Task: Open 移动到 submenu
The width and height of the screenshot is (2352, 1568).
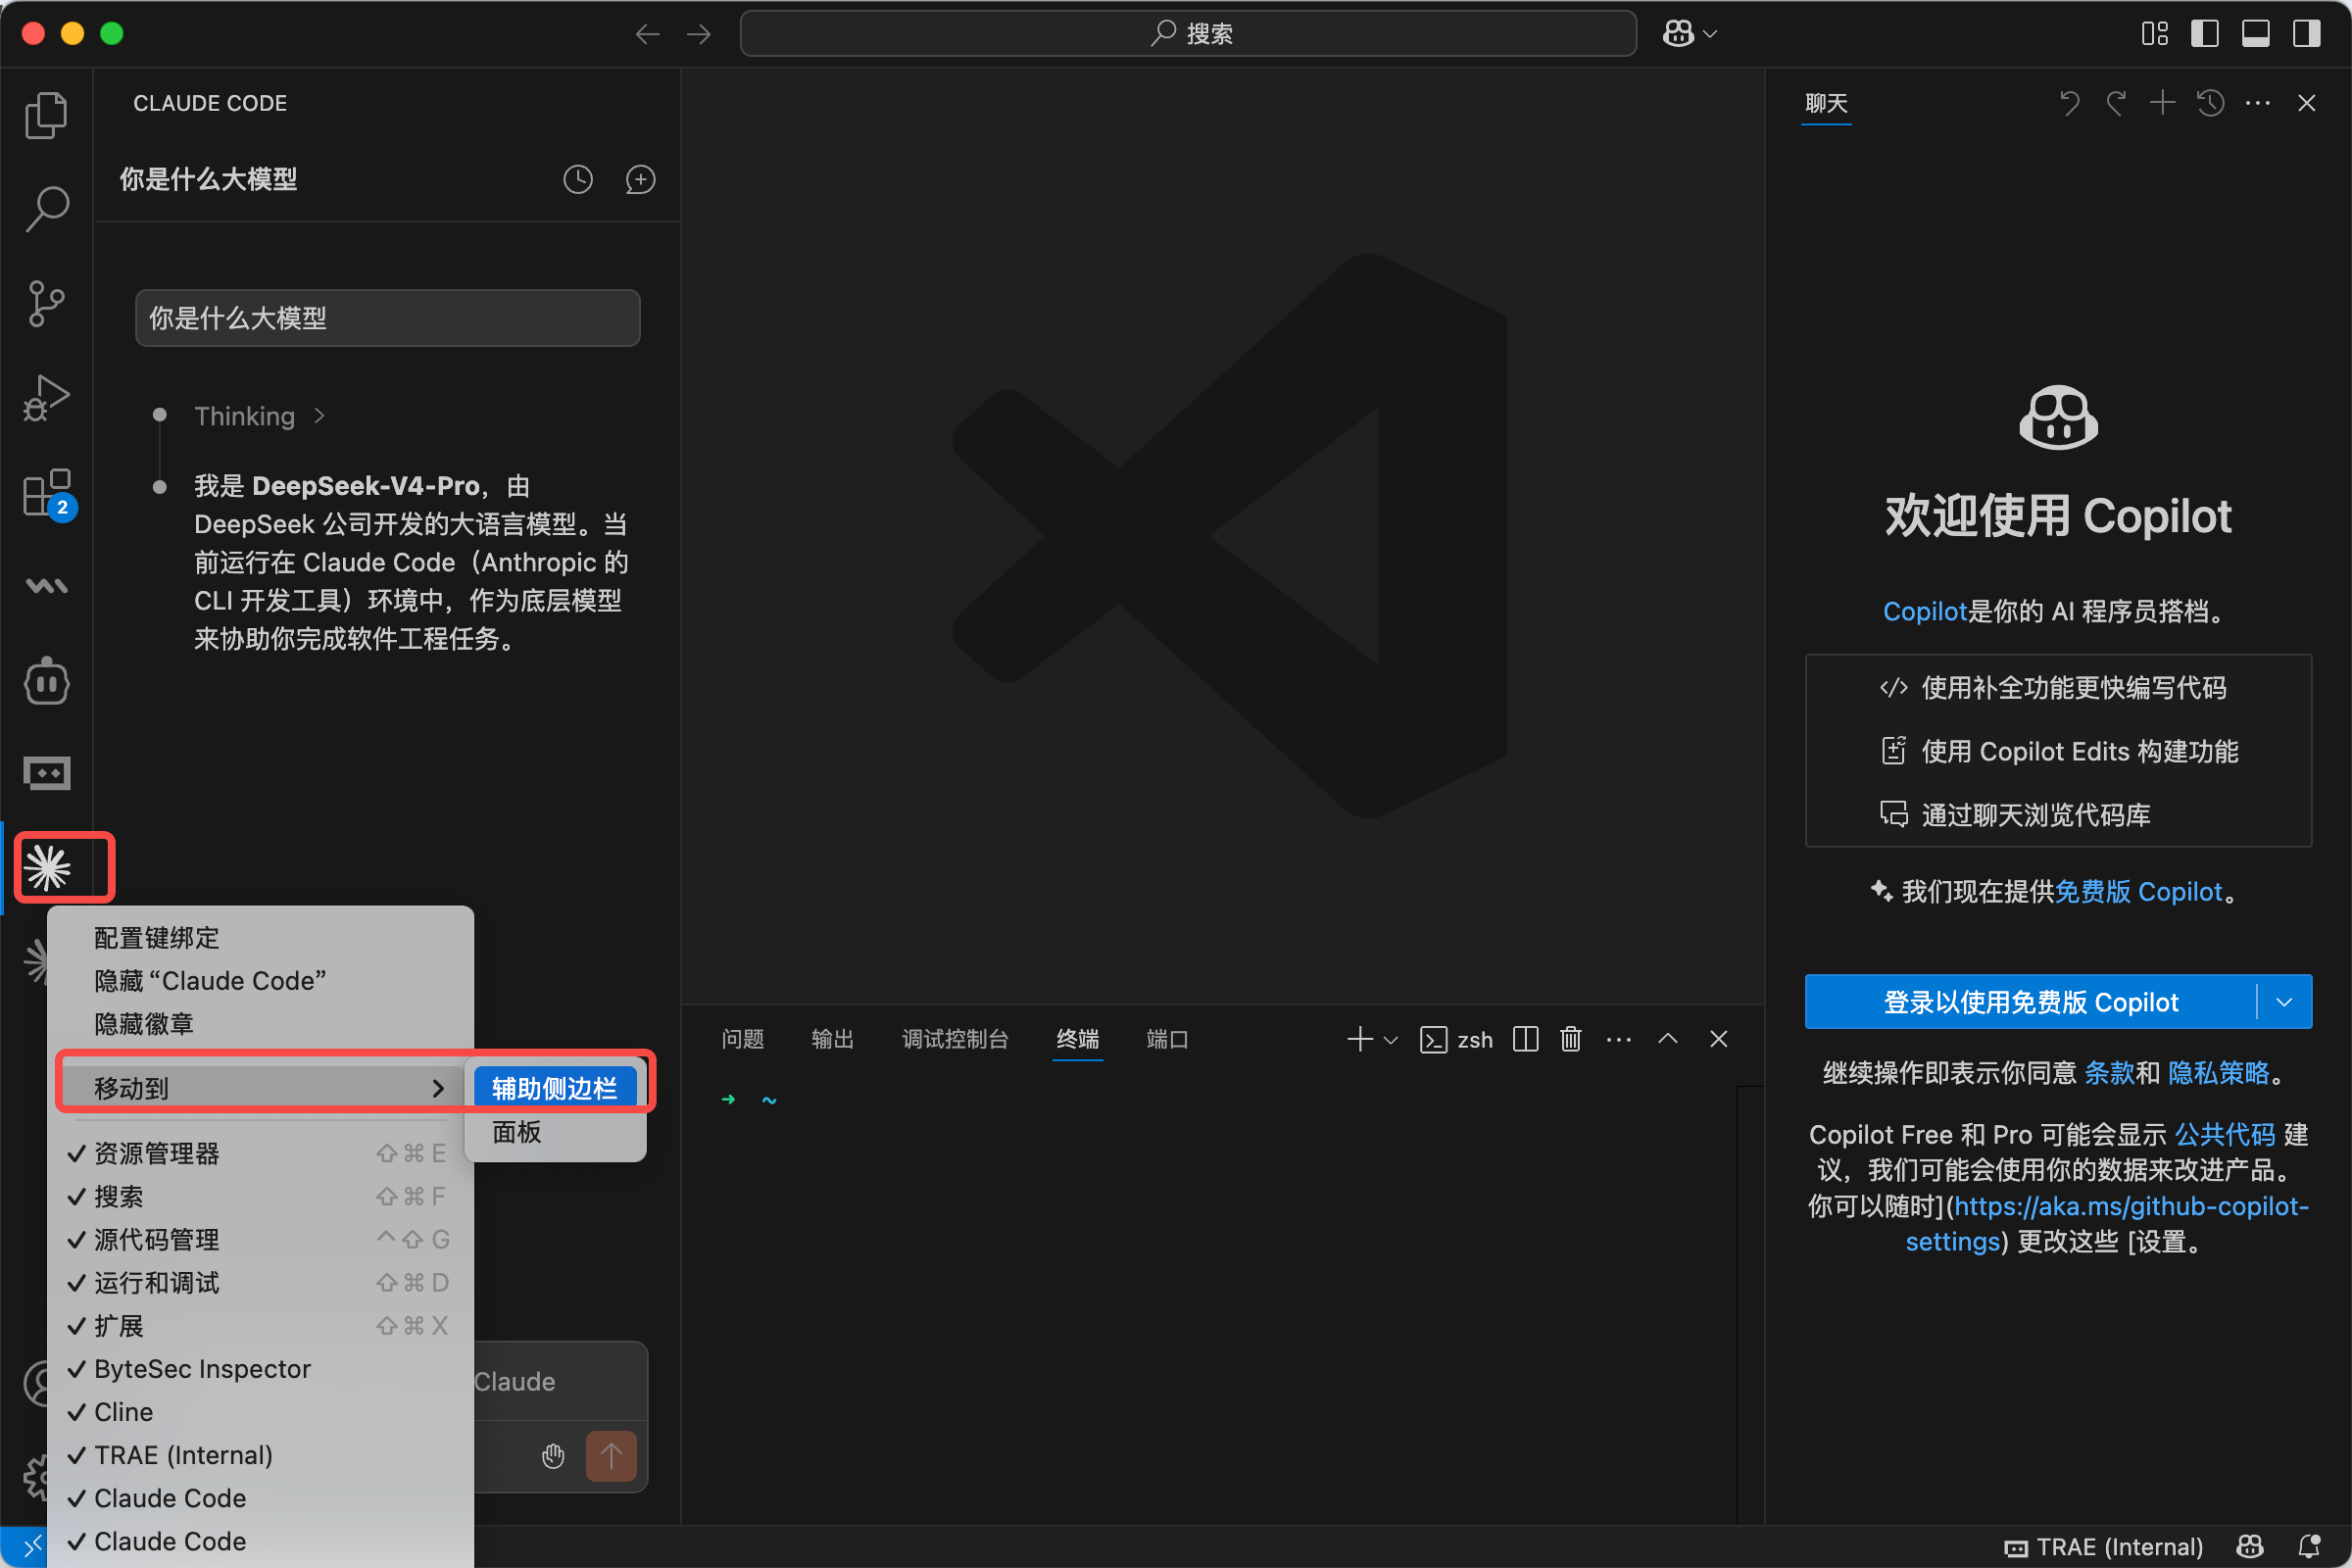Action: [x=260, y=1088]
